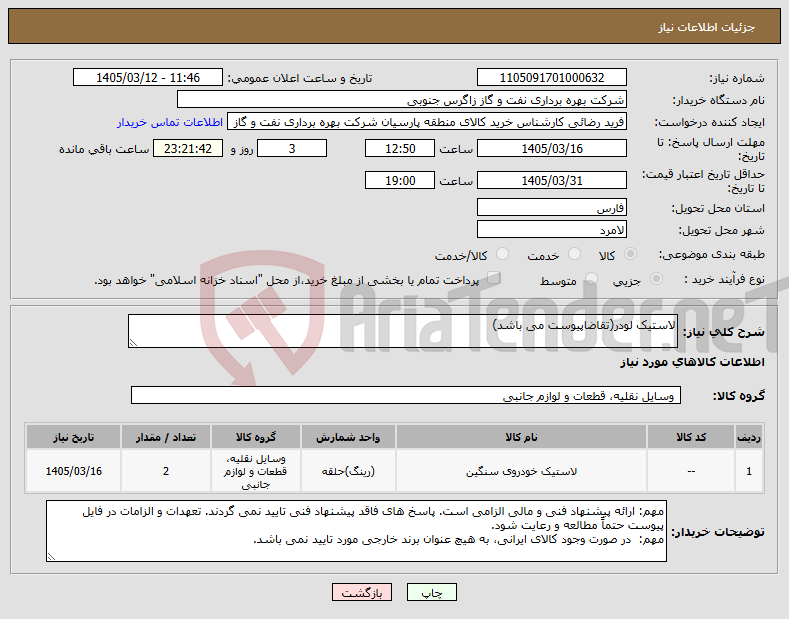Click the table date cell 1405/03/16
Screen dimensions: 789x619
pyautogui.click(x=73, y=472)
